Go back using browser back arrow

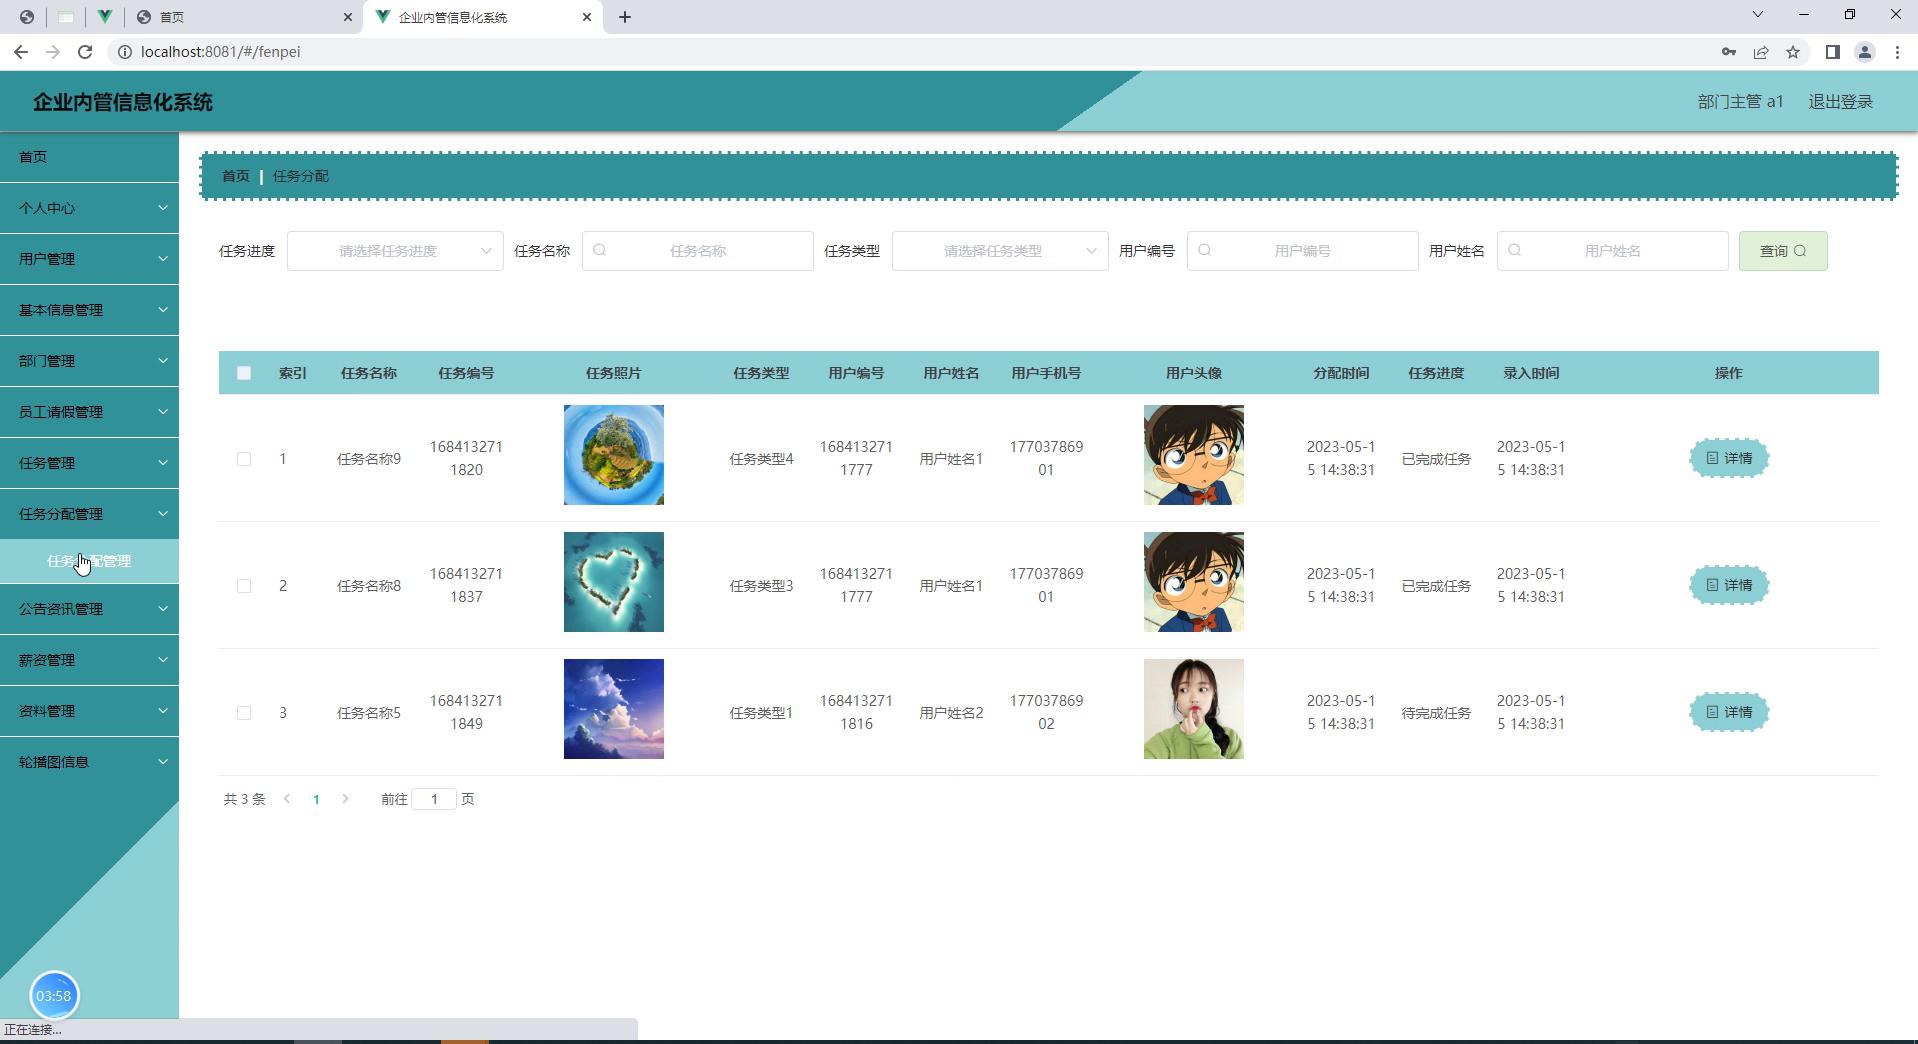point(20,52)
